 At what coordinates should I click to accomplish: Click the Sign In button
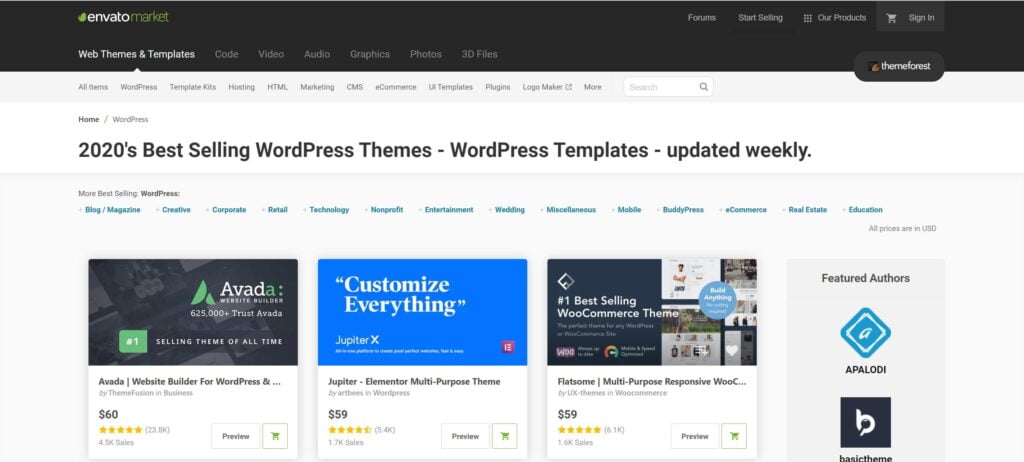tap(921, 18)
